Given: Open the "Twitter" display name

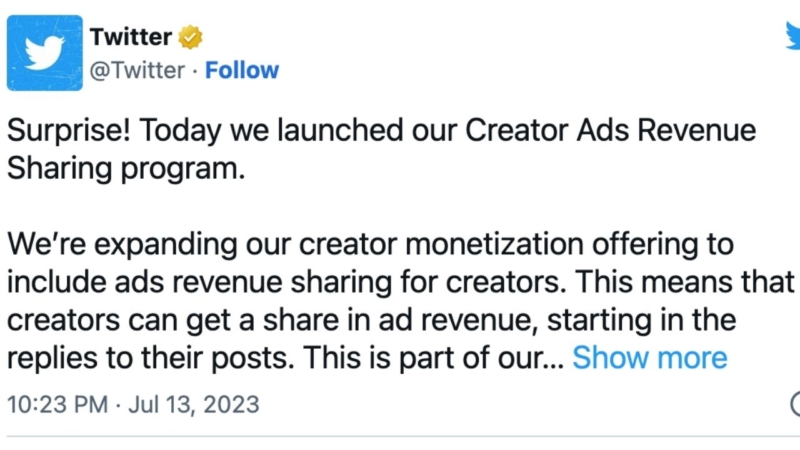Looking at the screenshot, I should coord(130,38).
